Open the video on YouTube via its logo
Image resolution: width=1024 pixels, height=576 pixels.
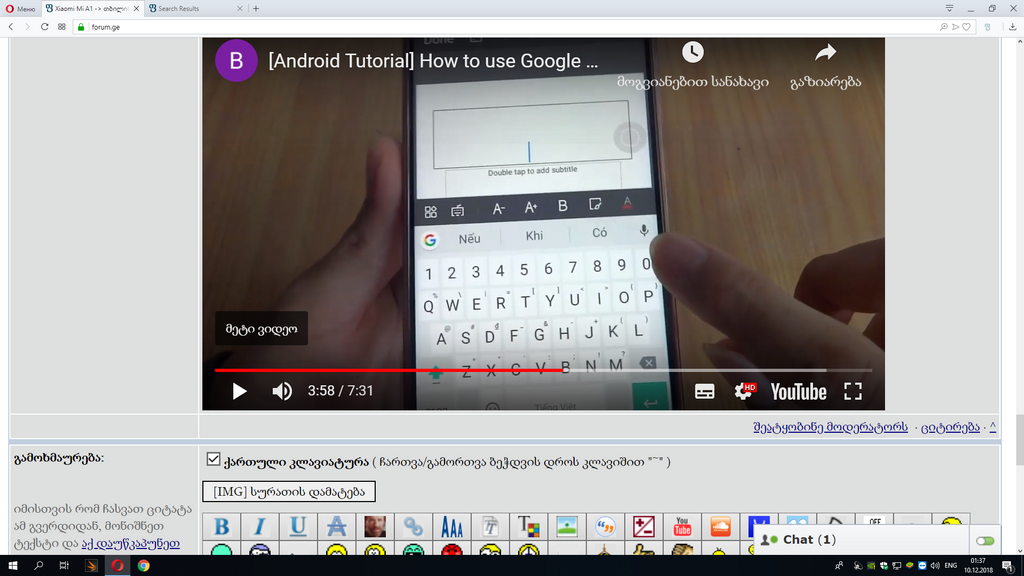point(798,392)
